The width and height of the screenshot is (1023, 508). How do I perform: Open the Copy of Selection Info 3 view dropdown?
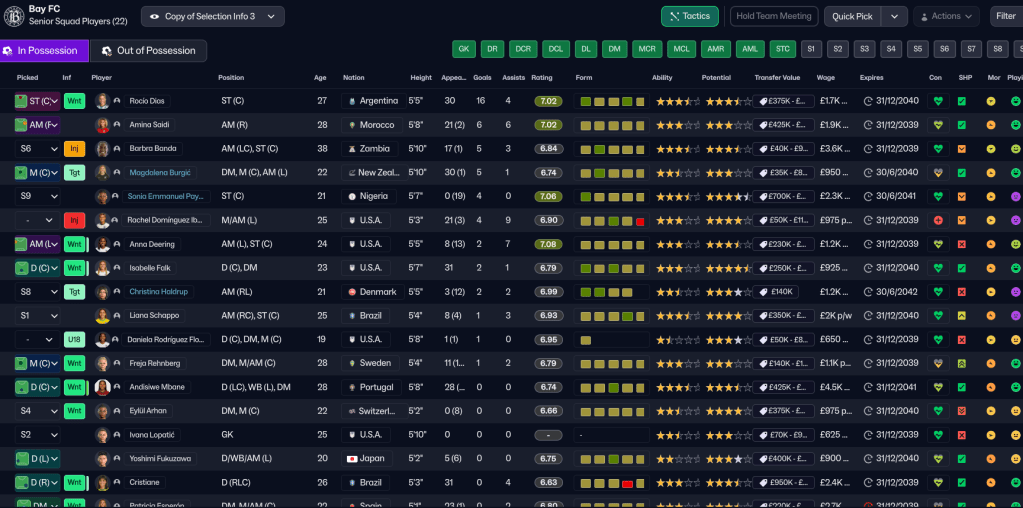pyautogui.click(x=212, y=17)
